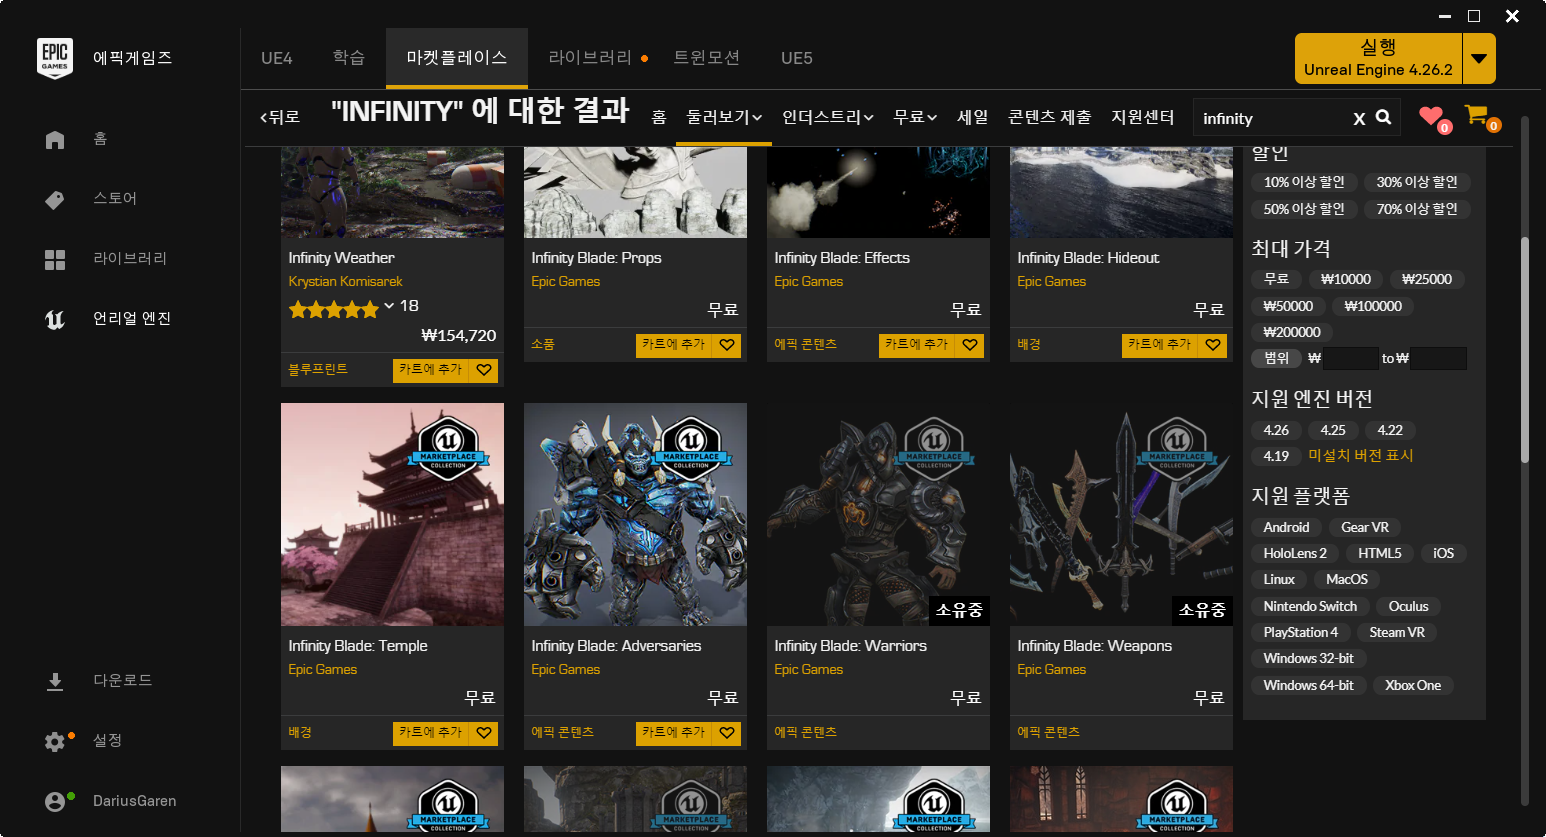Expand Infinity Weather rating breakdown chevron
This screenshot has height=837, width=1546.
pyautogui.click(x=389, y=306)
